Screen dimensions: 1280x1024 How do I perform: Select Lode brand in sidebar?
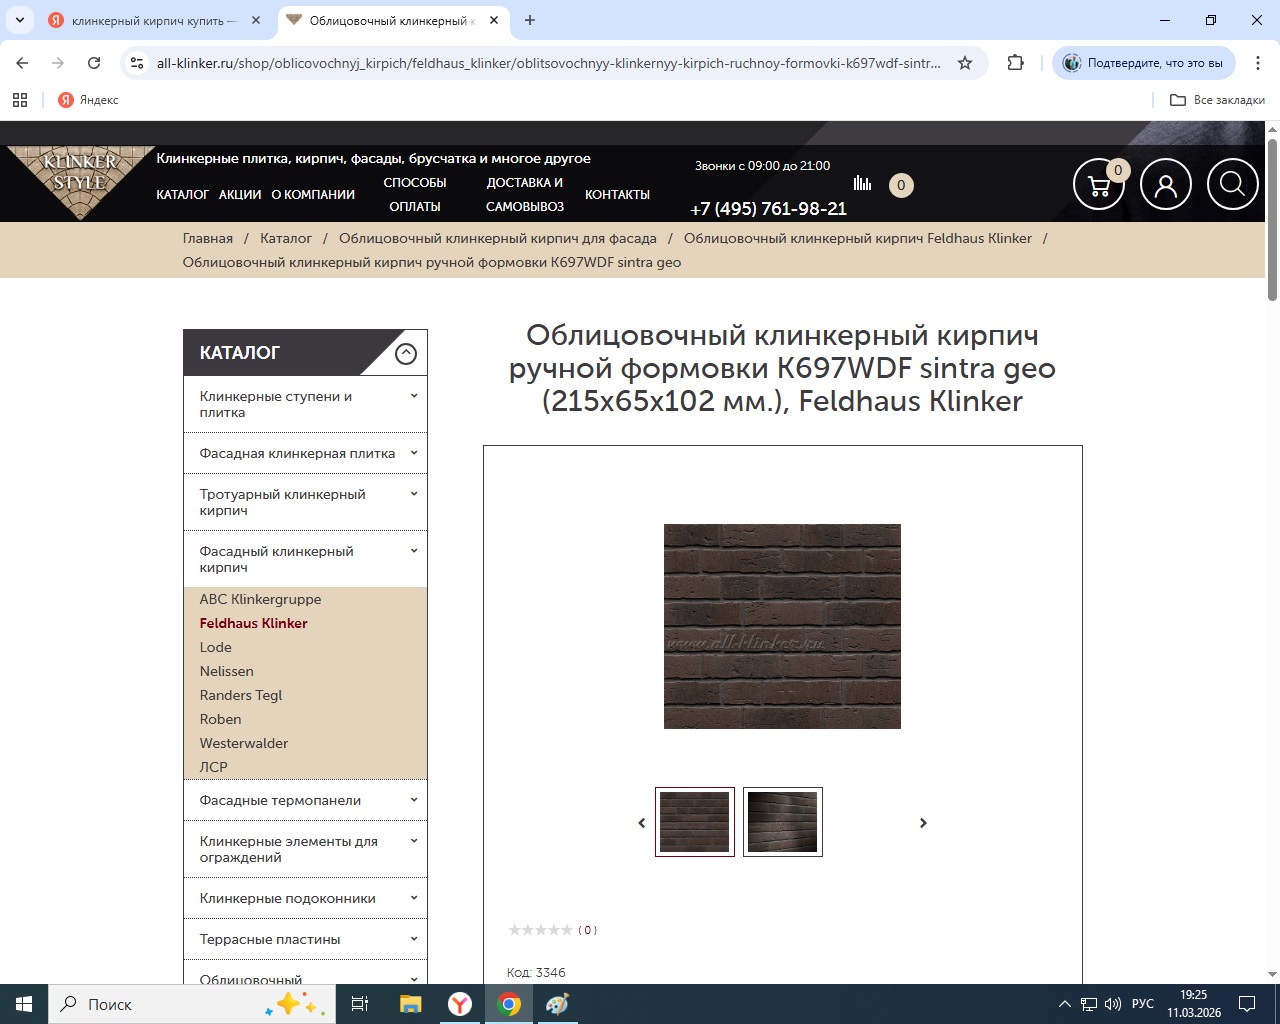[x=216, y=647]
